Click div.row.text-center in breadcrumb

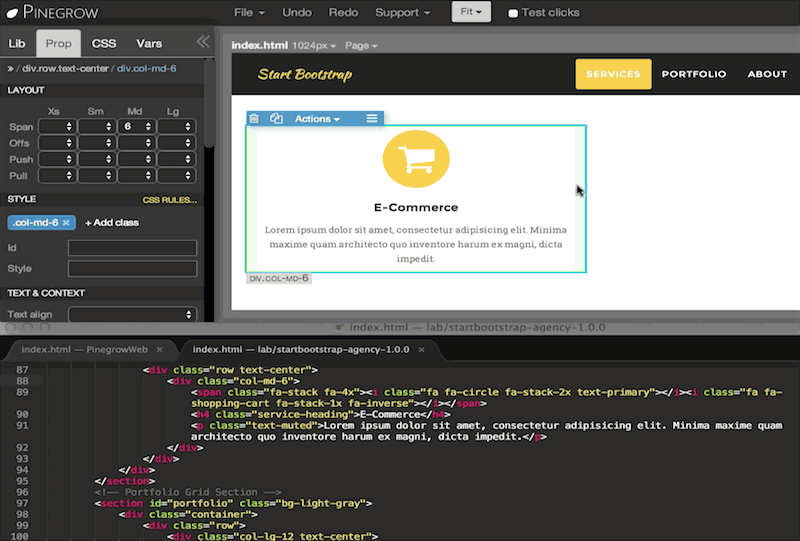pyautogui.click(x=65, y=68)
